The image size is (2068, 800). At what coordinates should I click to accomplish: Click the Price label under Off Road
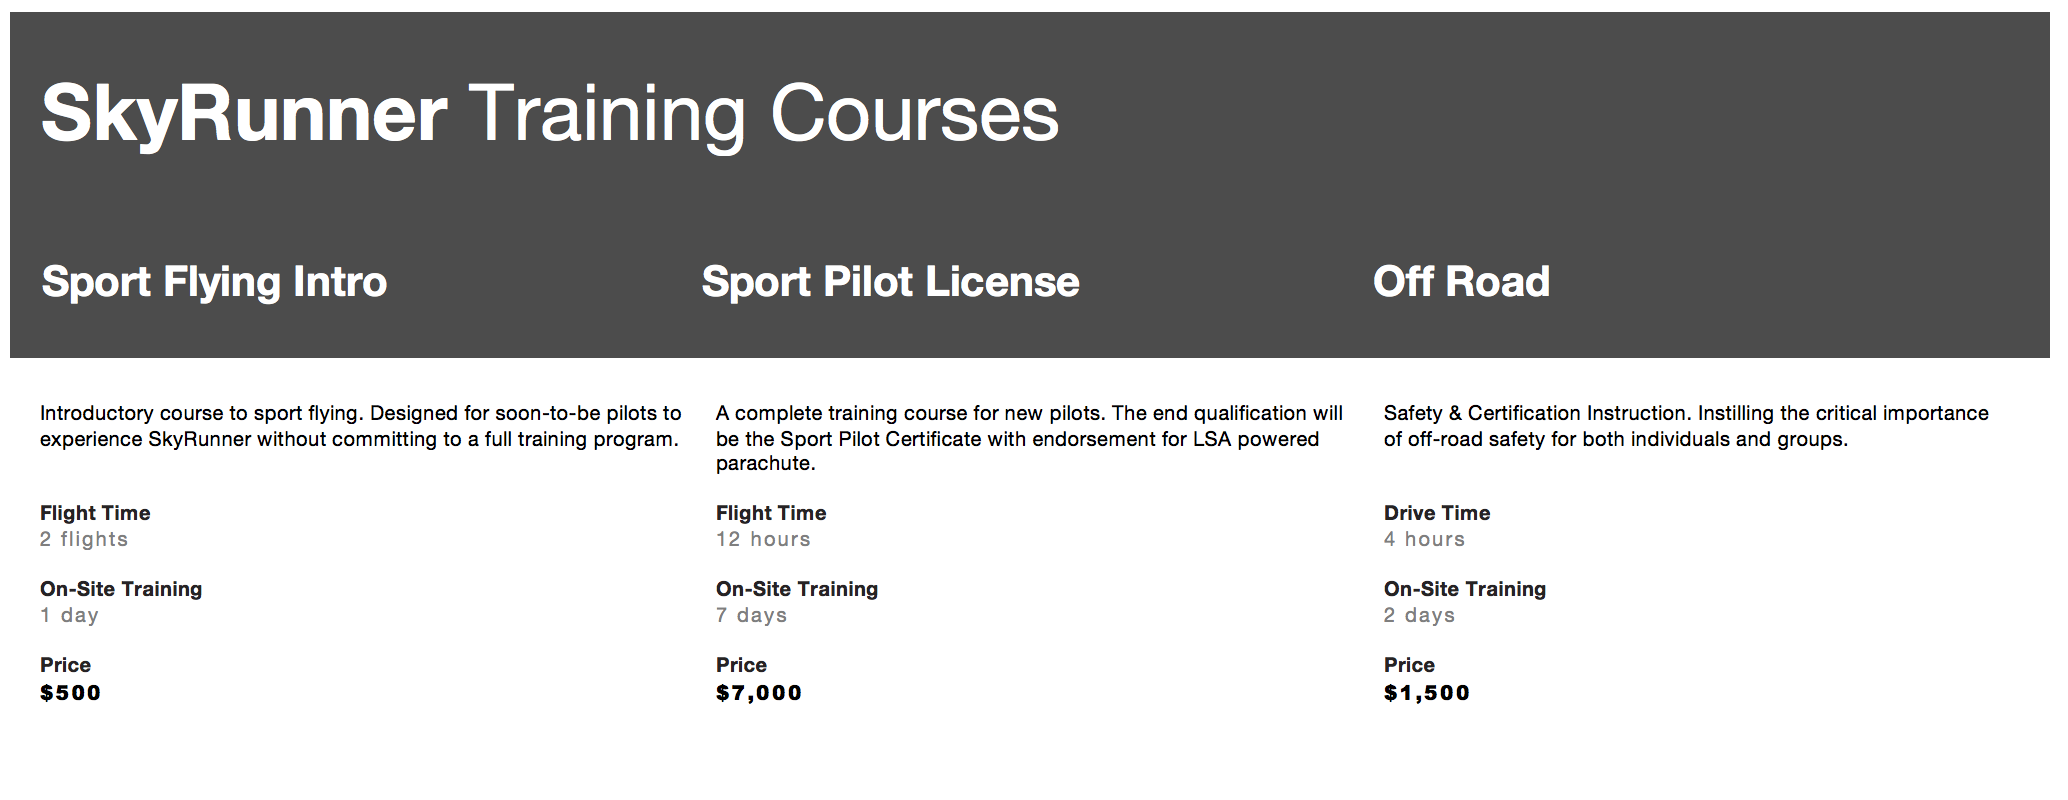(x=1409, y=665)
